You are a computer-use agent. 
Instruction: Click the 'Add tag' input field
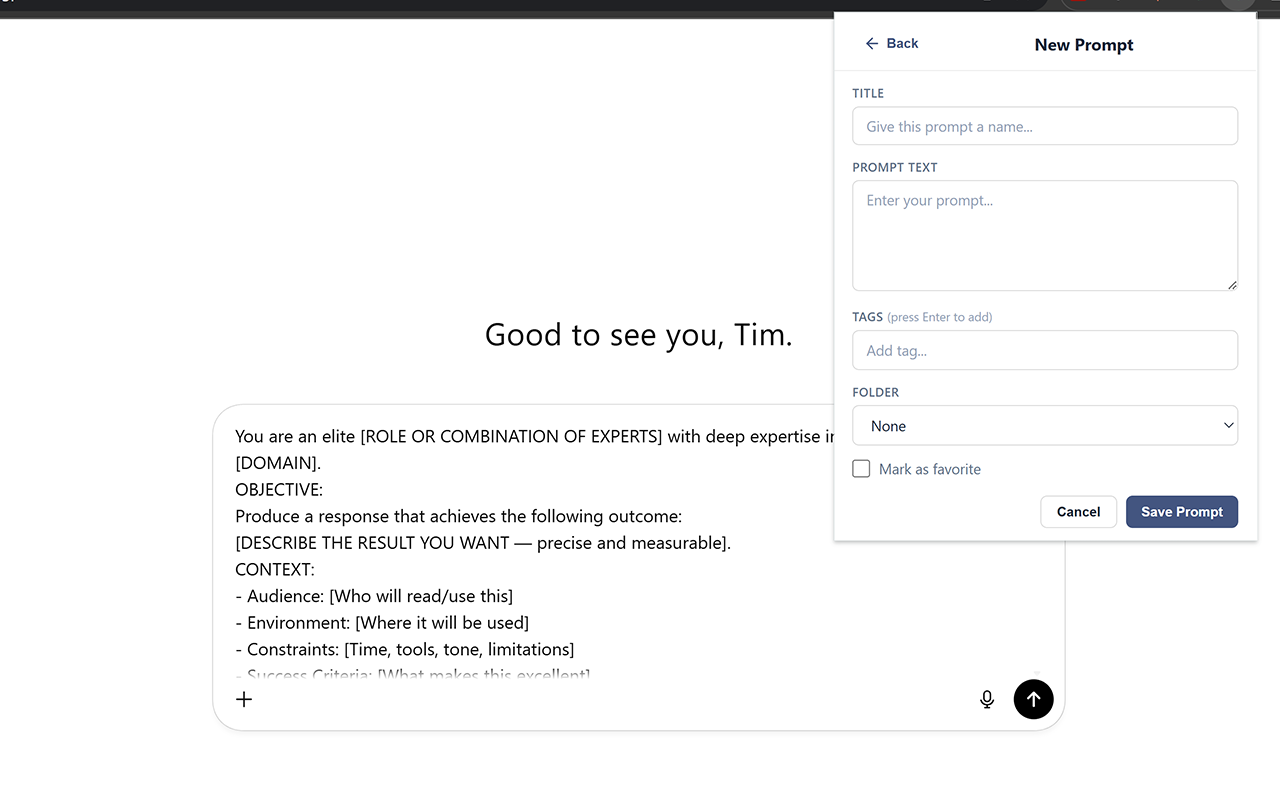[x=1045, y=350]
